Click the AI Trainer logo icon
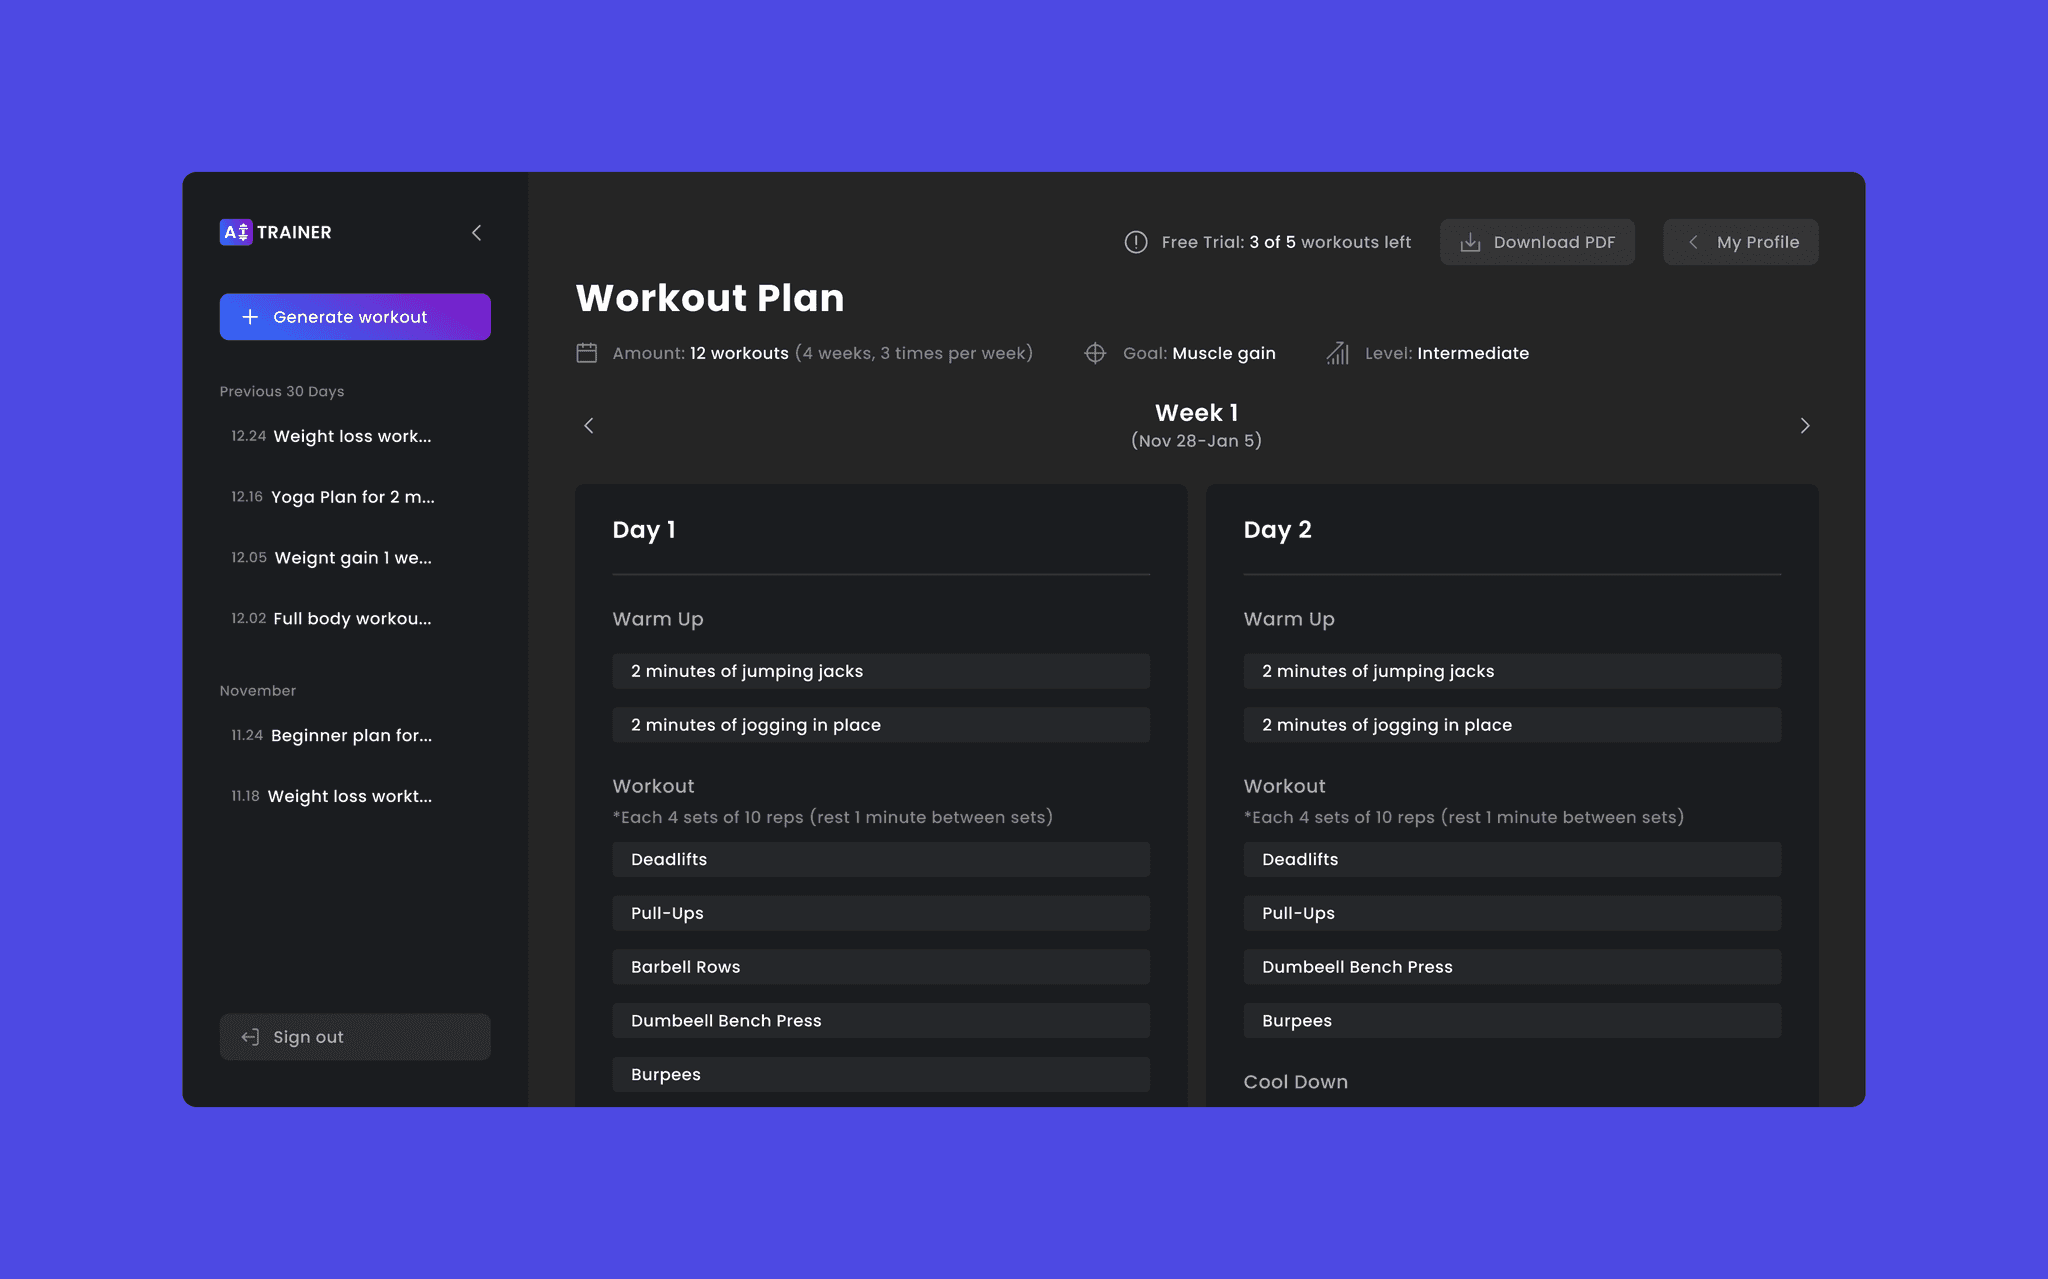The image size is (2048, 1279). [x=236, y=232]
